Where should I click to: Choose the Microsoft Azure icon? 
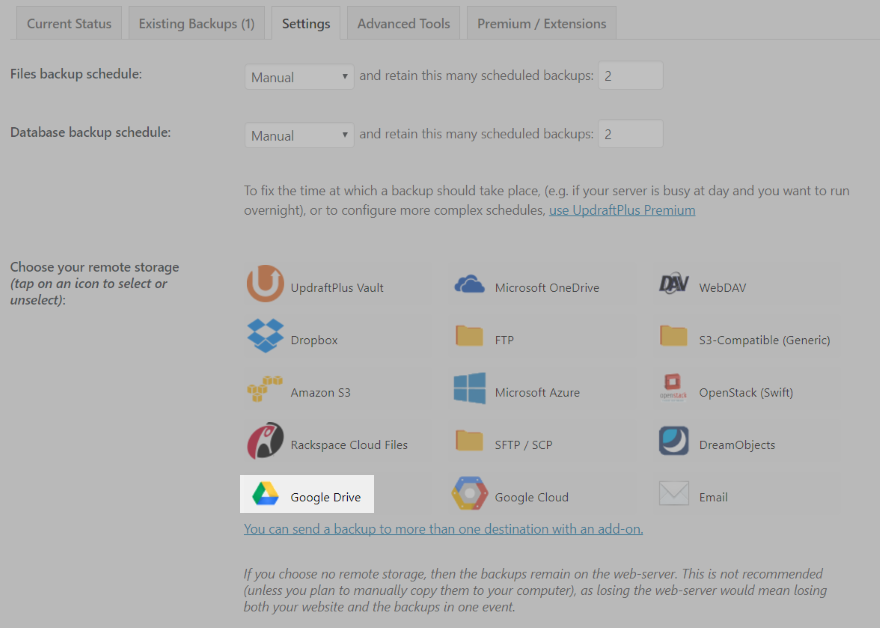click(470, 388)
